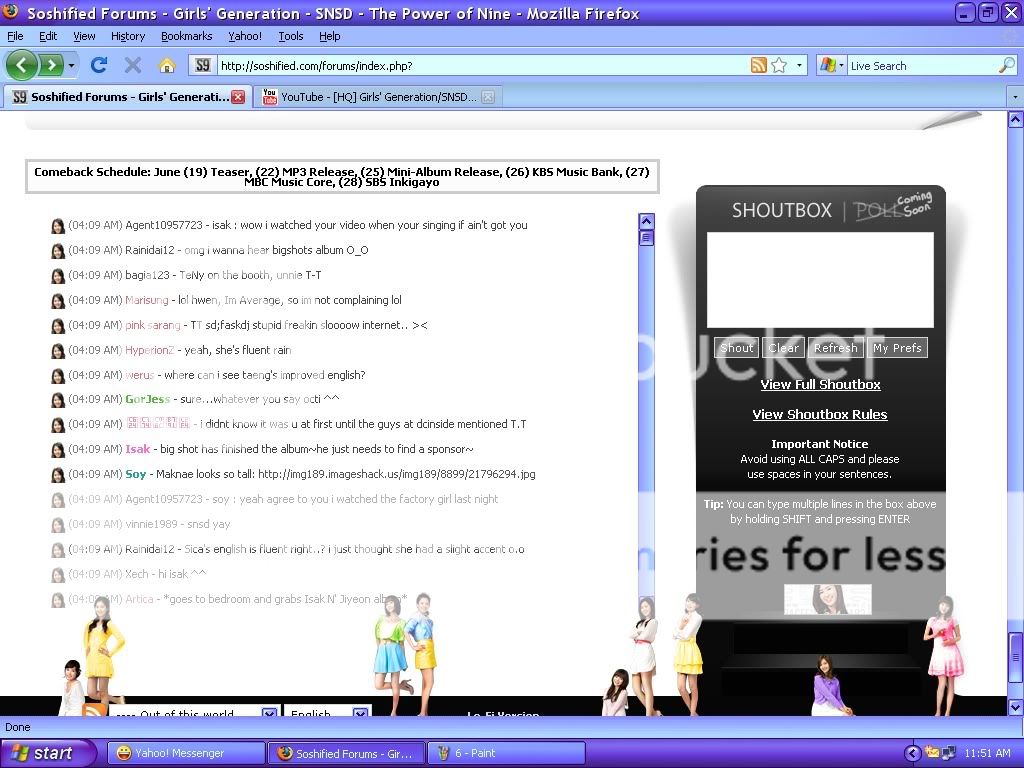This screenshot has height=768, width=1024.
Task: Click avatar icon beside Isak's shout
Action: (57, 450)
